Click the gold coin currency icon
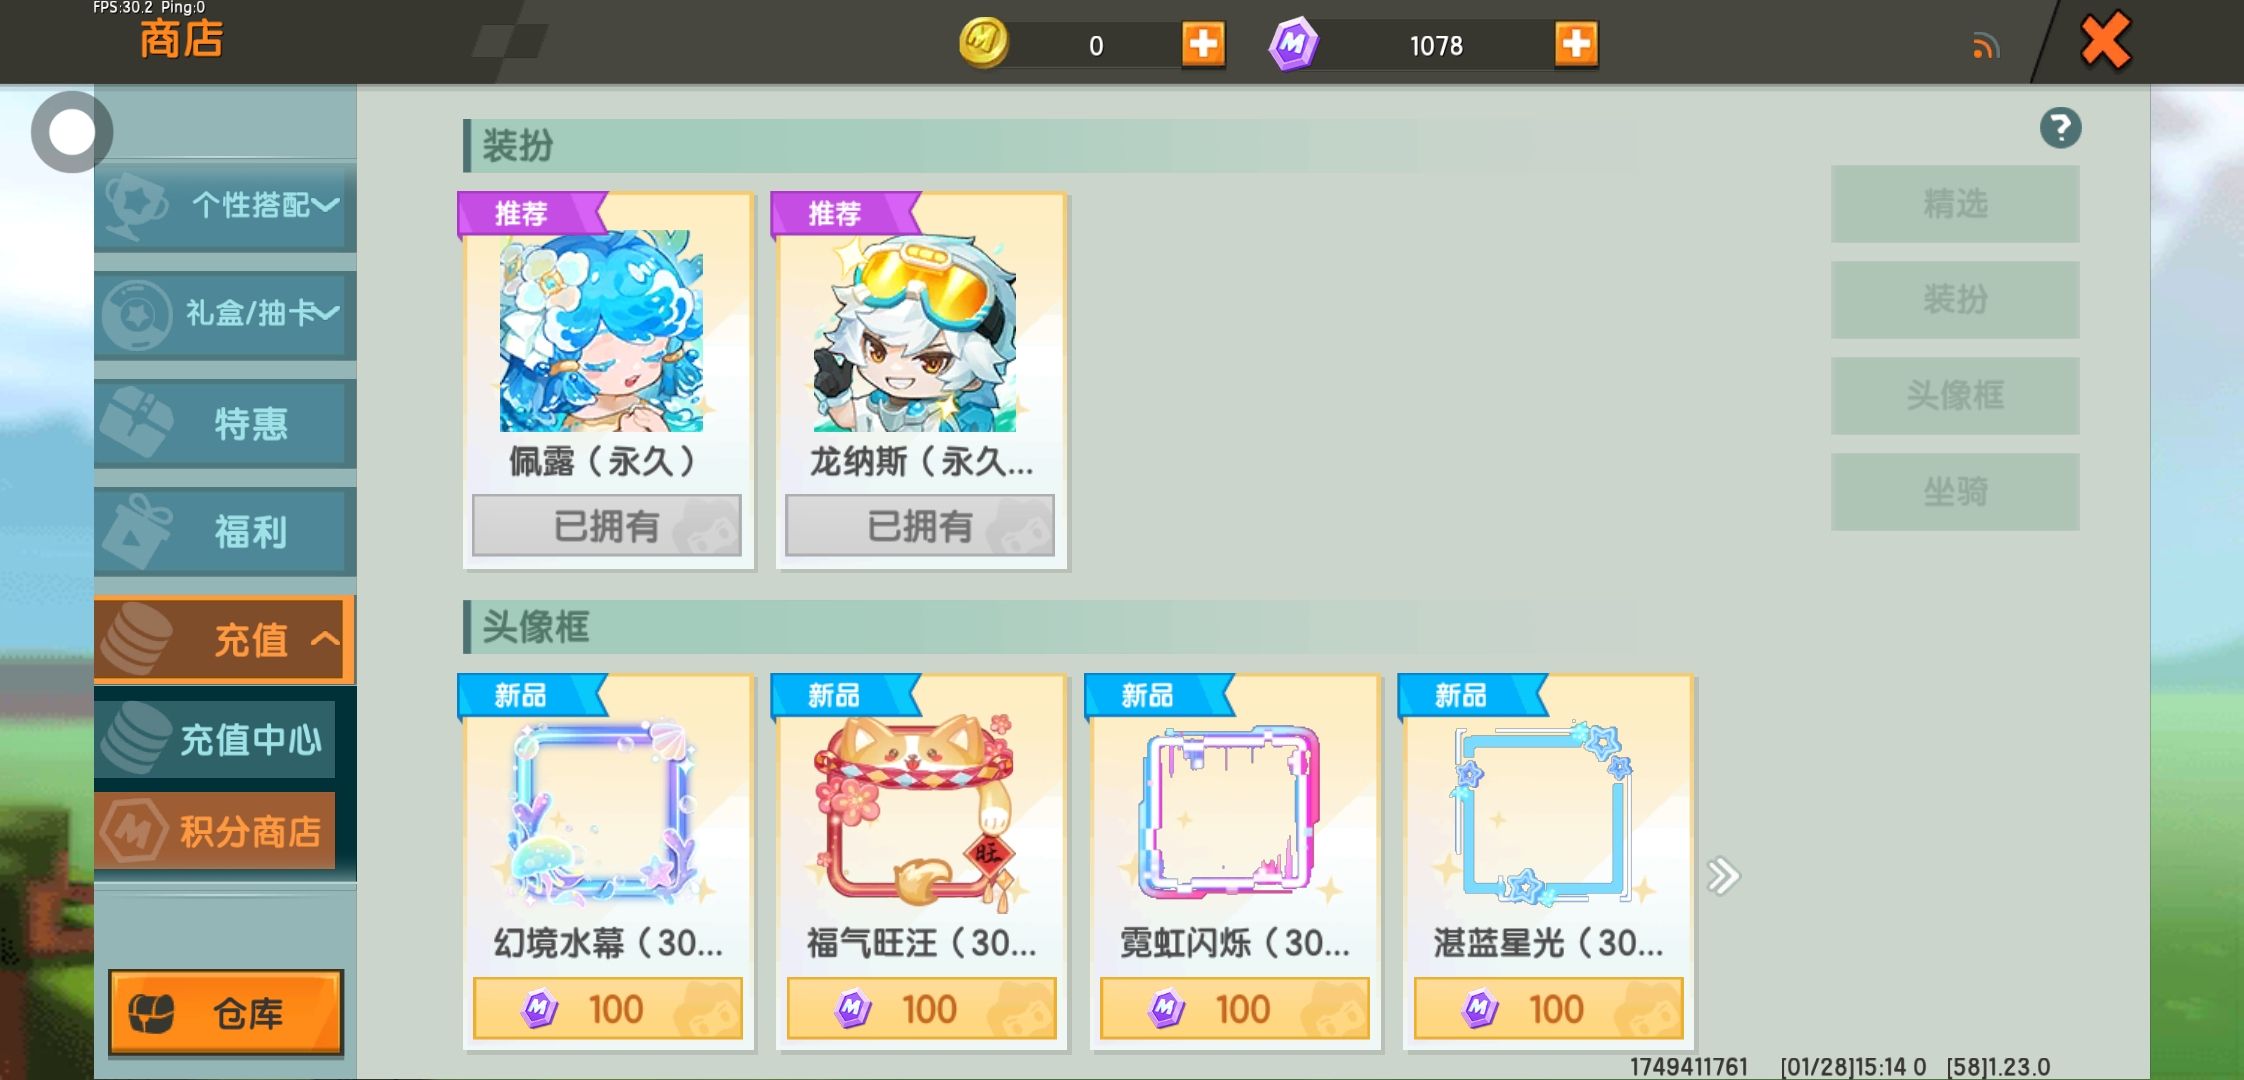 (x=984, y=43)
